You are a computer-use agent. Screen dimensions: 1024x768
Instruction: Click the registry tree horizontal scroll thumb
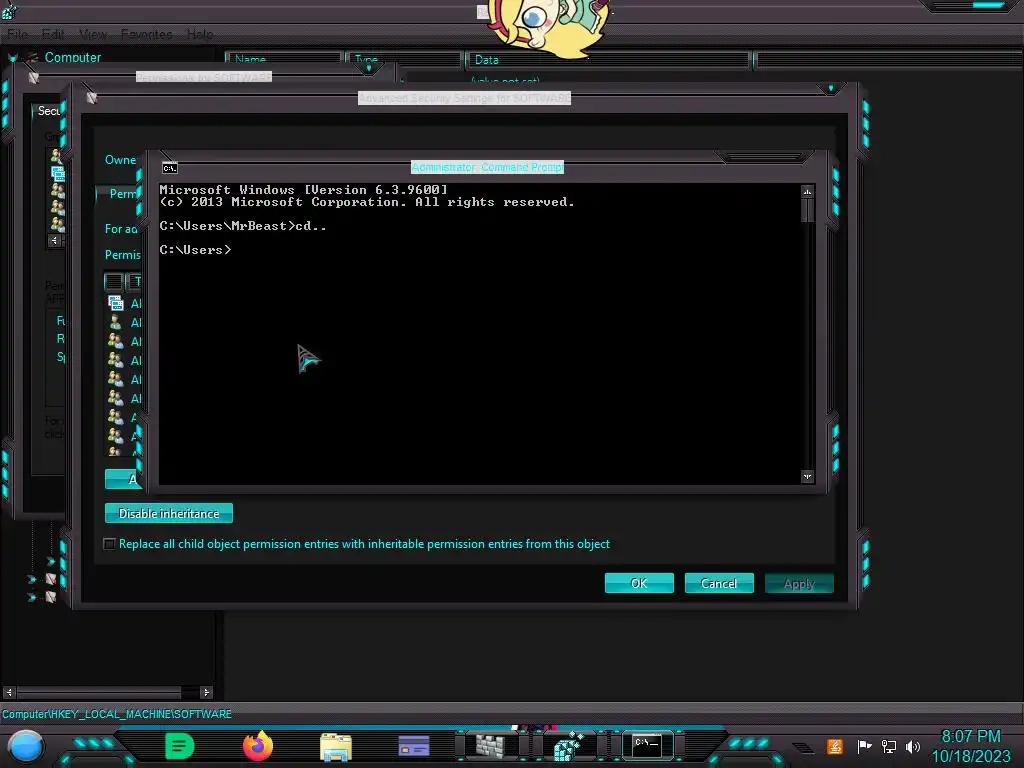click(99, 692)
